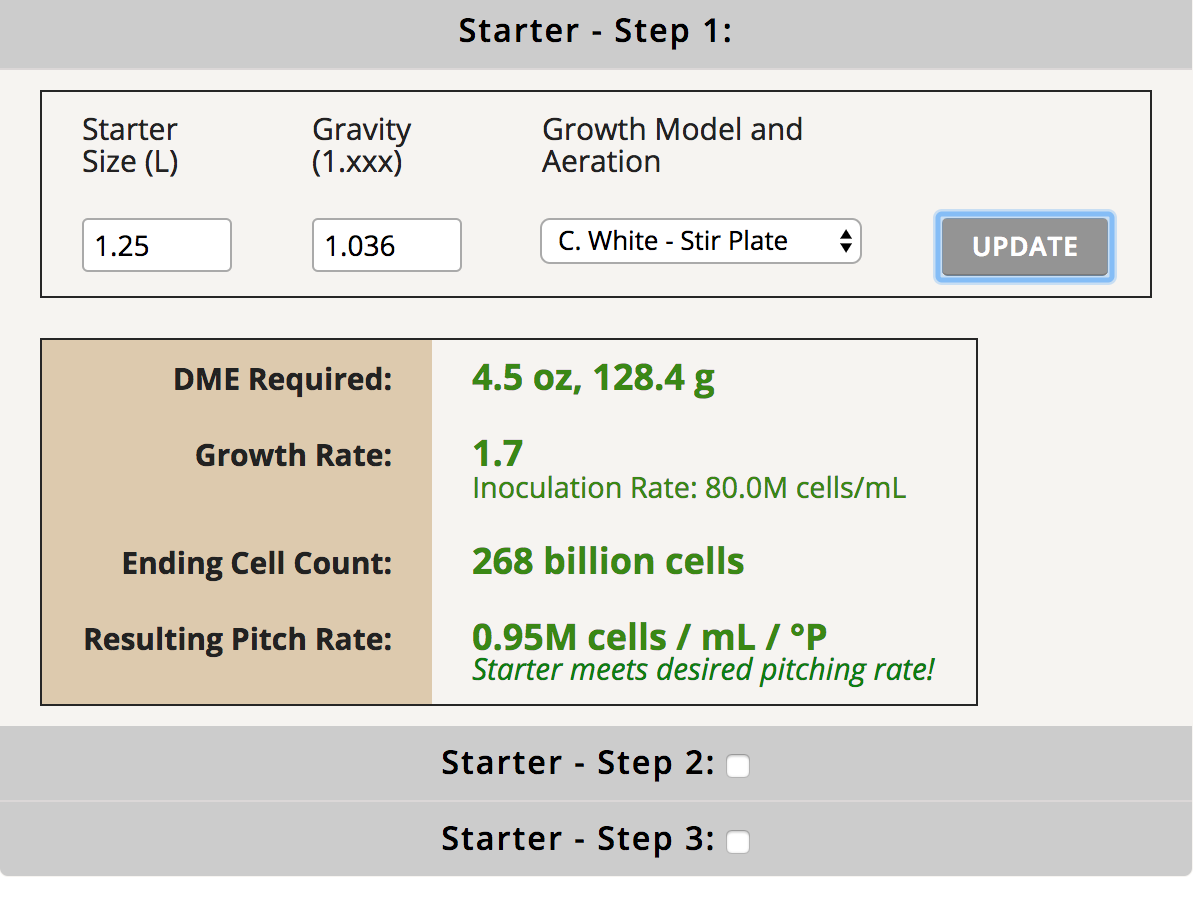Click the 0.95M cells pitch rate value
This screenshot has width=1204, height=916.
point(649,637)
